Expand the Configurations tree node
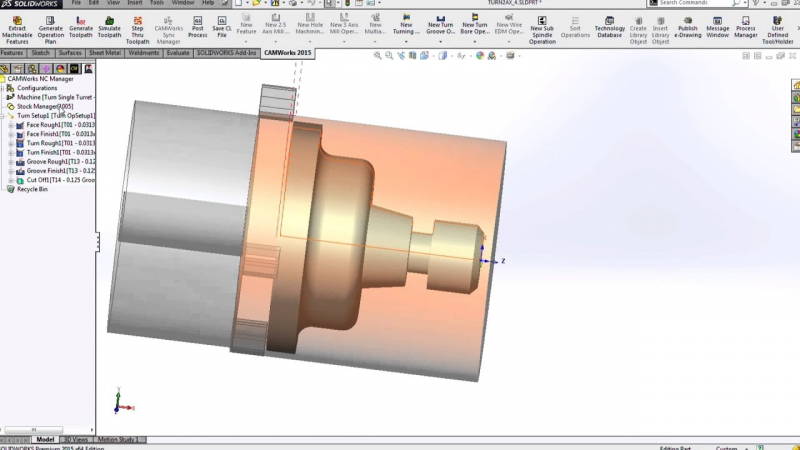This screenshot has width=800, height=450. pyautogui.click(x=3, y=88)
